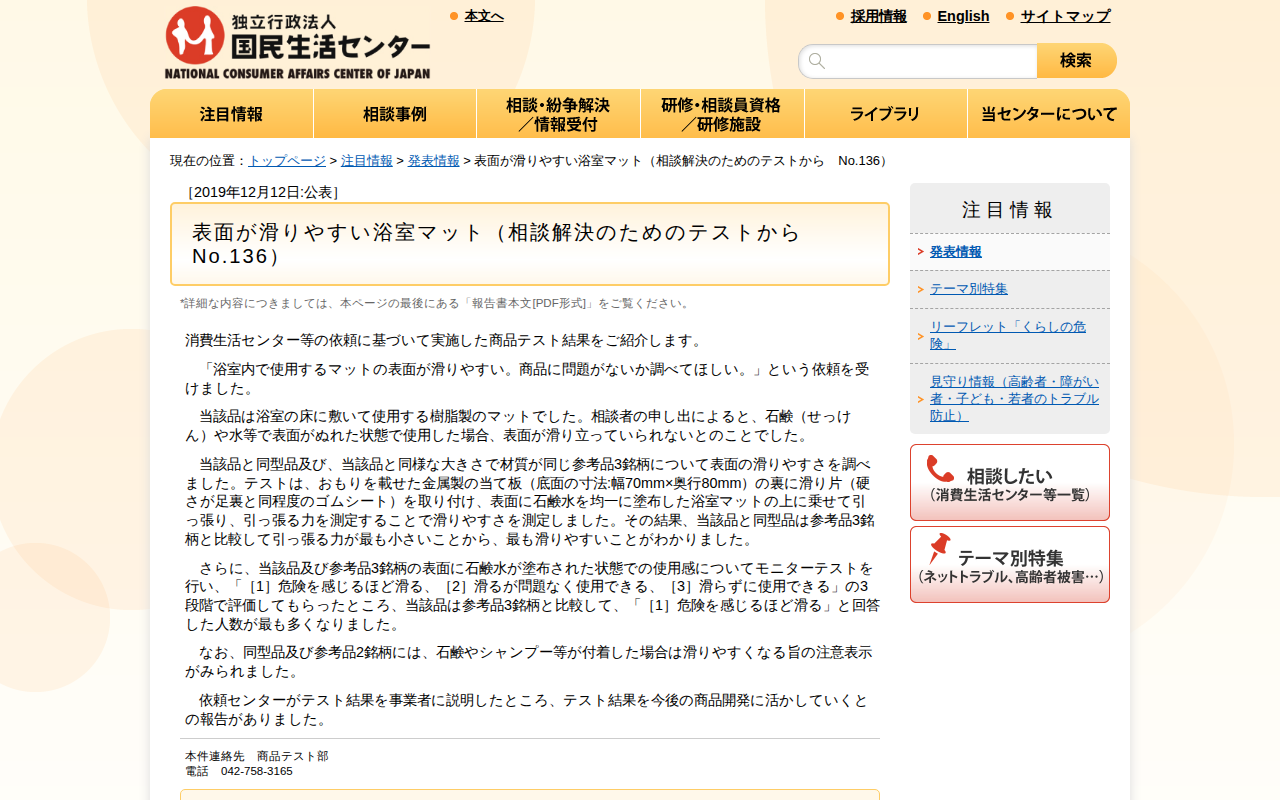
Task: Click the article title 表面が滑りやすい浴室マット
Action: pos(496,245)
